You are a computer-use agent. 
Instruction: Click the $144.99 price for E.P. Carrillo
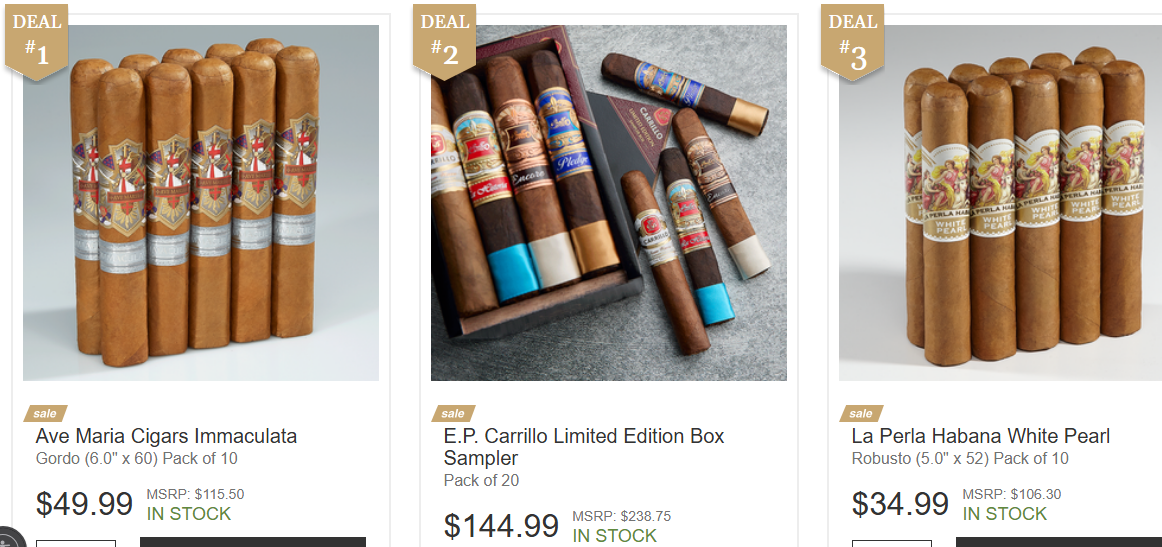click(x=501, y=526)
